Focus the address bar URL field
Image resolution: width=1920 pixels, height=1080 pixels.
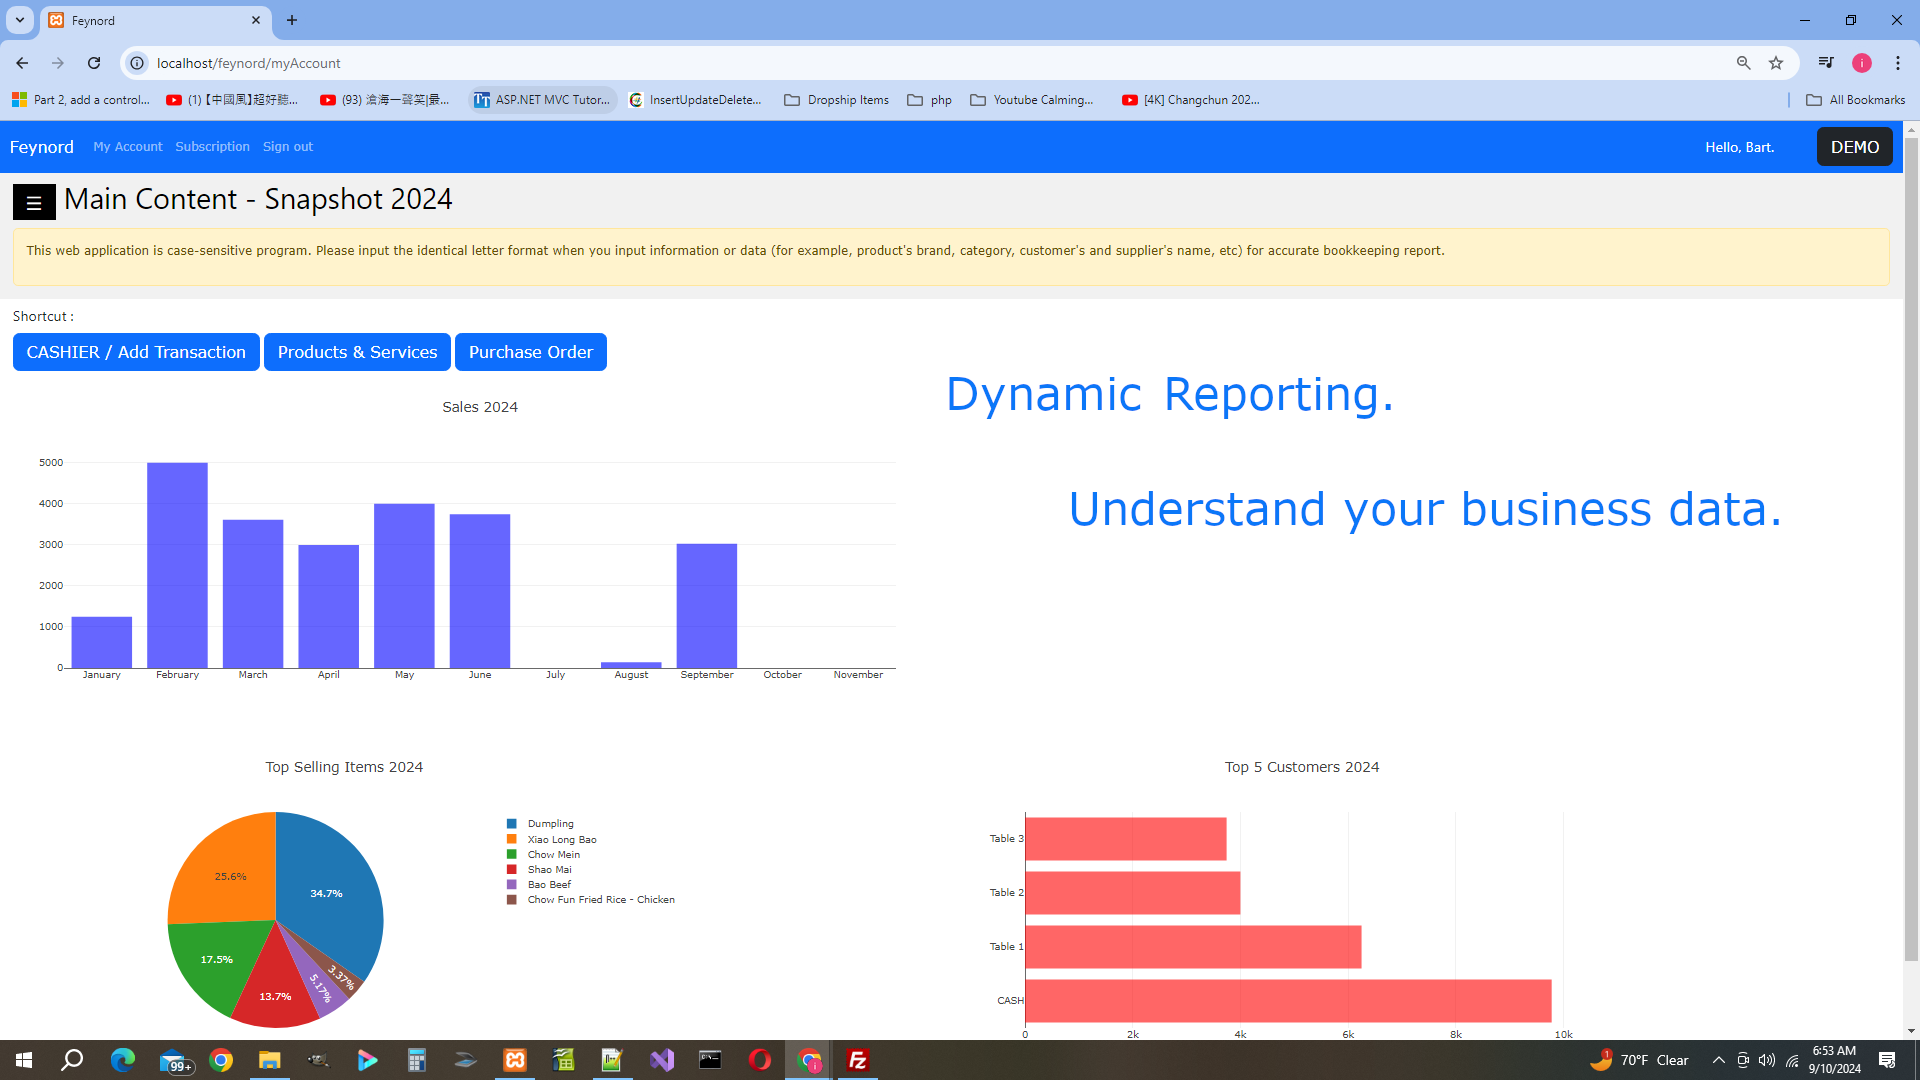coord(940,63)
